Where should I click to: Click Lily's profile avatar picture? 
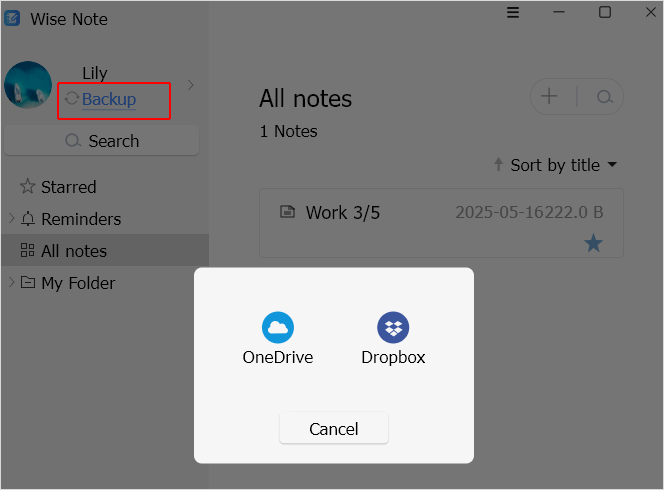[x=28, y=85]
